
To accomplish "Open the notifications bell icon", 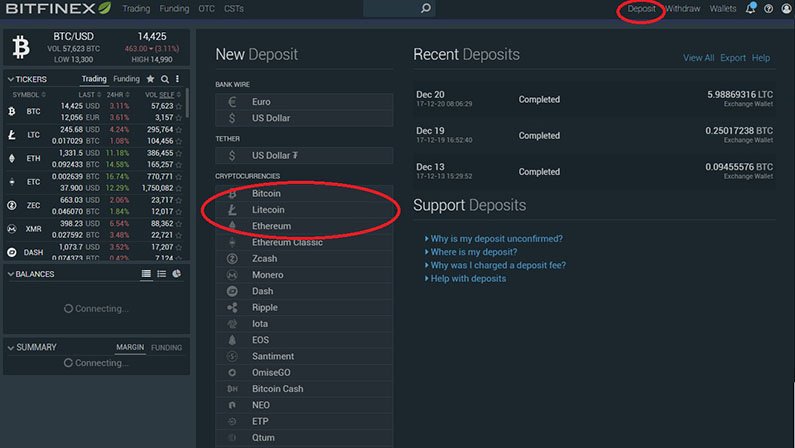I will point(750,8).
